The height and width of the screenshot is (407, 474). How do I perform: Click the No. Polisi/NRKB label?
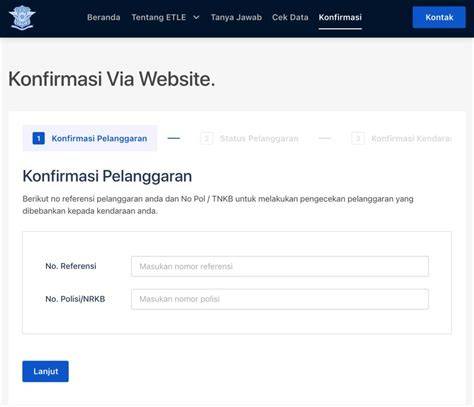point(75,299)
